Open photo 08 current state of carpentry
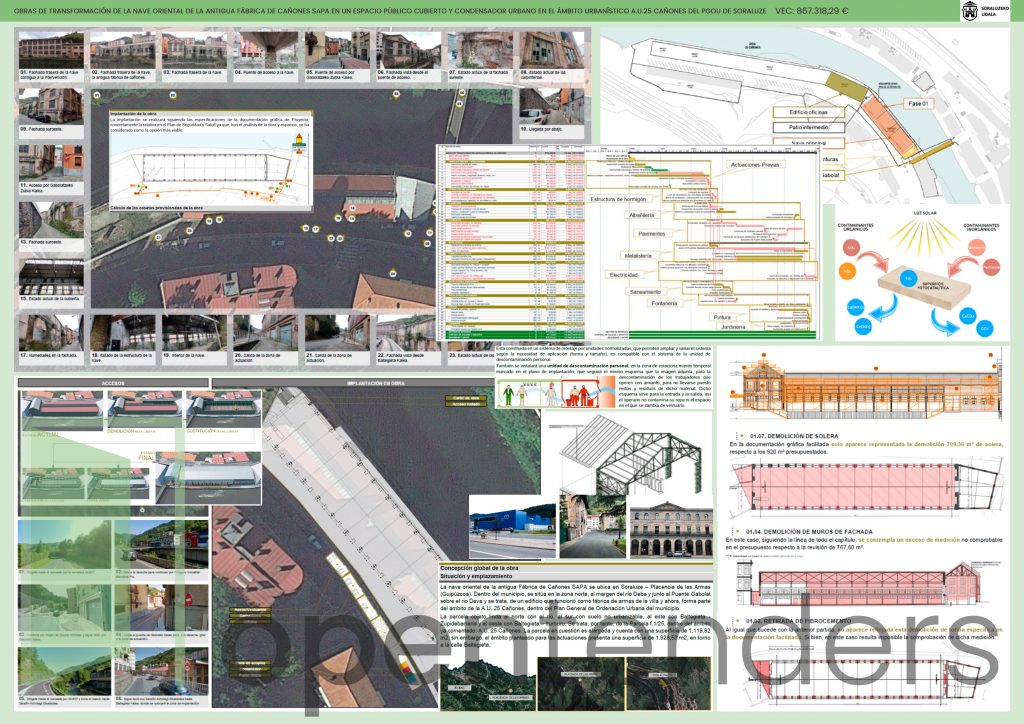This screenshot has width=1024, height=724. tap(552, 50)
